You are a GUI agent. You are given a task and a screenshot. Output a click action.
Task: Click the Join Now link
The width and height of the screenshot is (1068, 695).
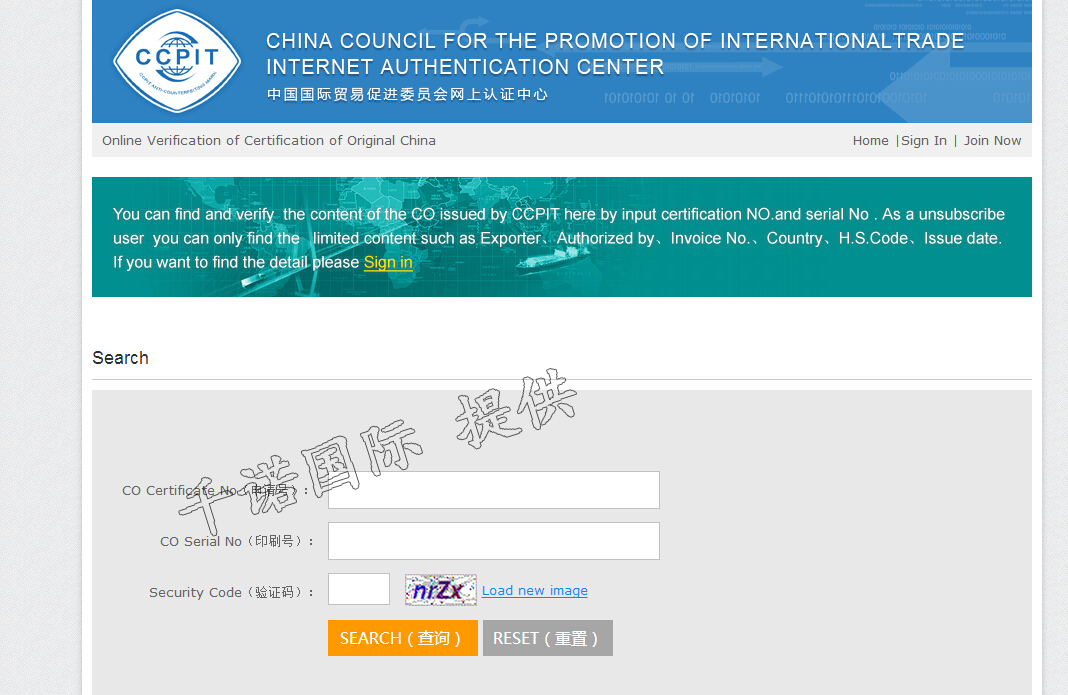(x=992, y=141)
